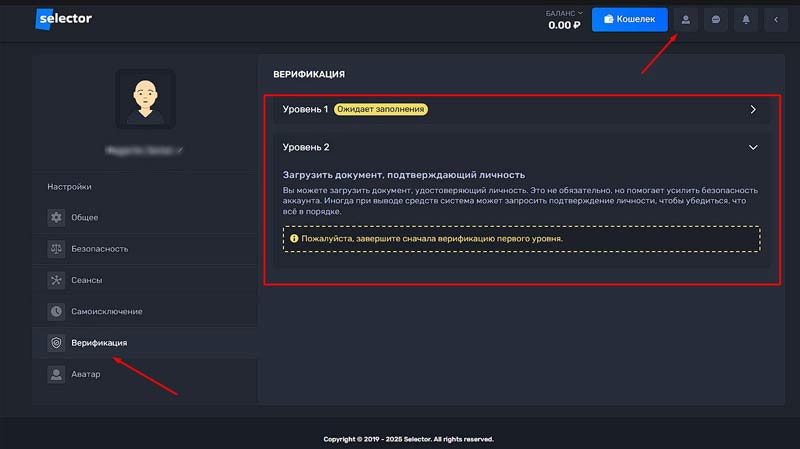The height and width of the screenshot is (449, 800).
Task: Select the Верификация sidebar item
Action: click(98, 343)
